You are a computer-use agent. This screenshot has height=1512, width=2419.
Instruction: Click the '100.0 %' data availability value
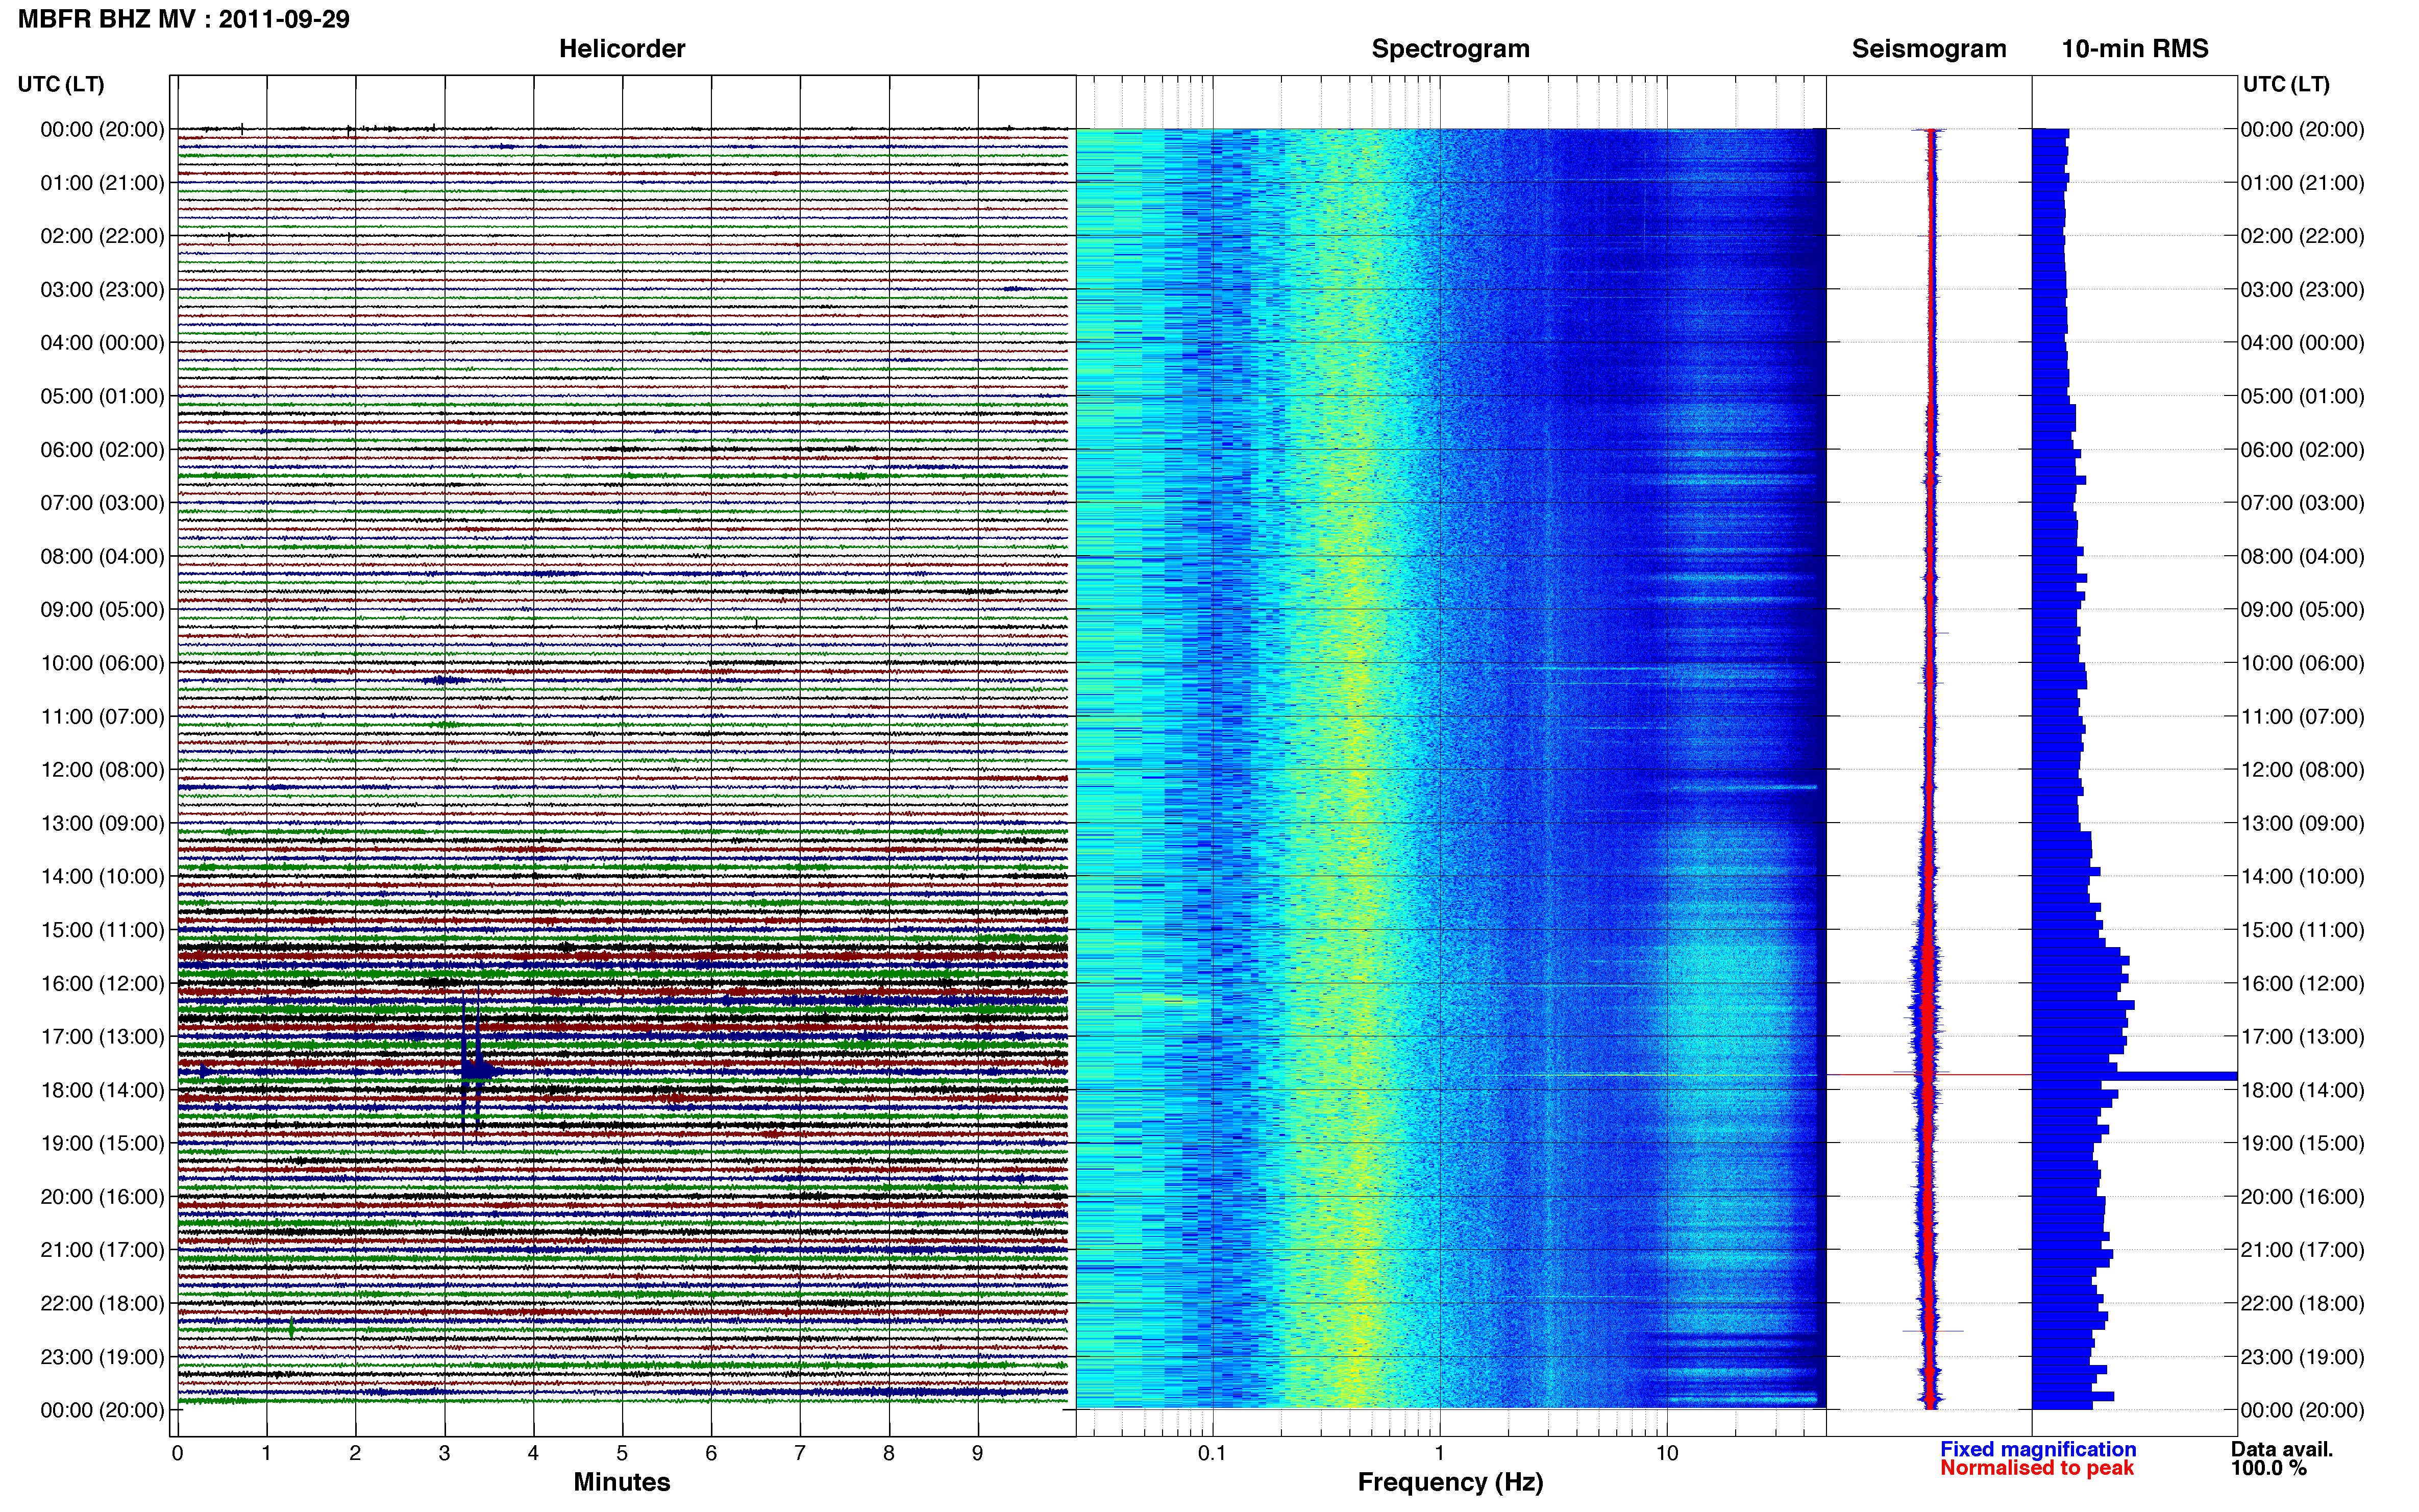(x=2268, y=1468)
